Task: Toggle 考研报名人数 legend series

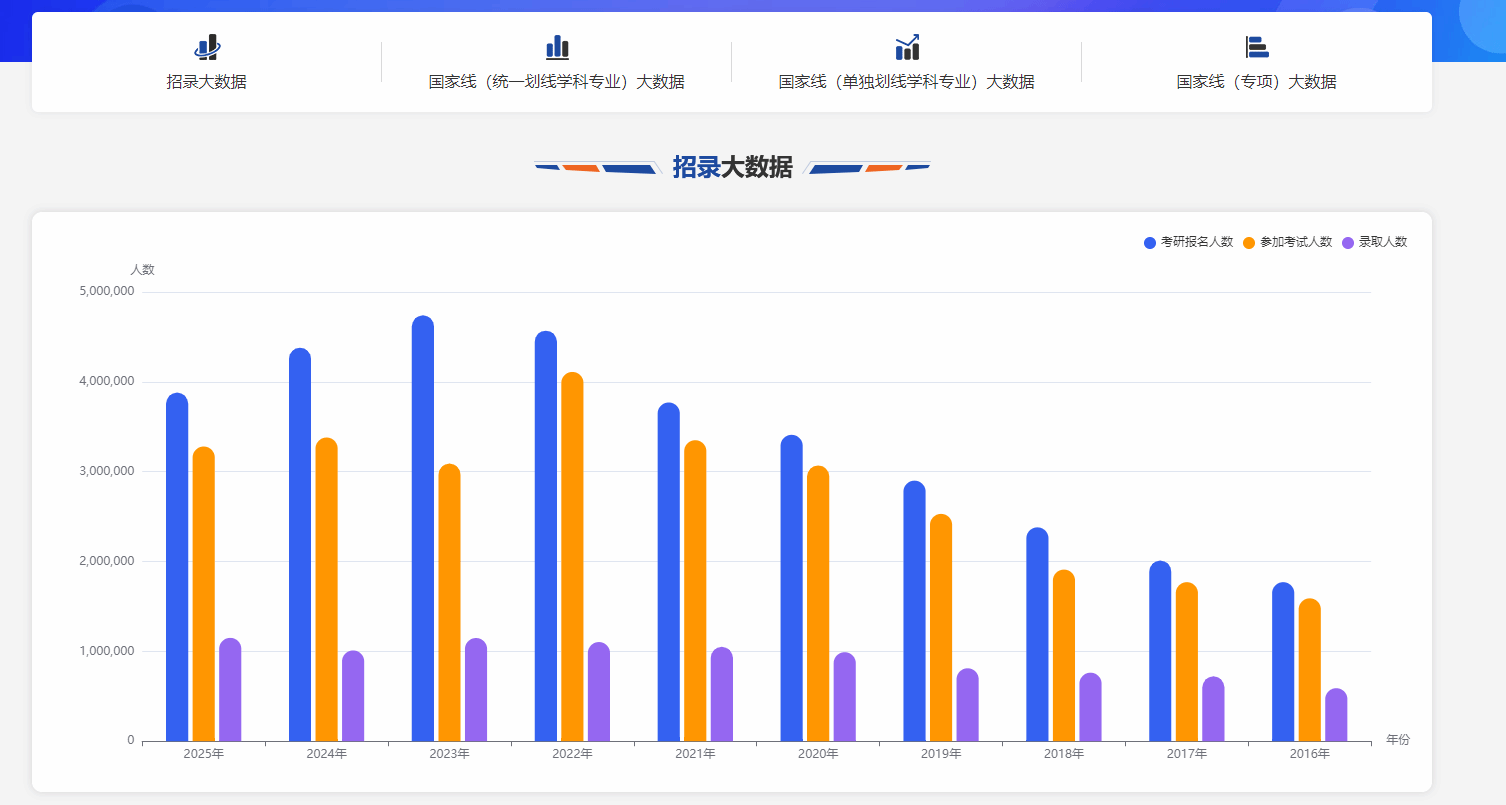Action: (x=1196, y=242)
